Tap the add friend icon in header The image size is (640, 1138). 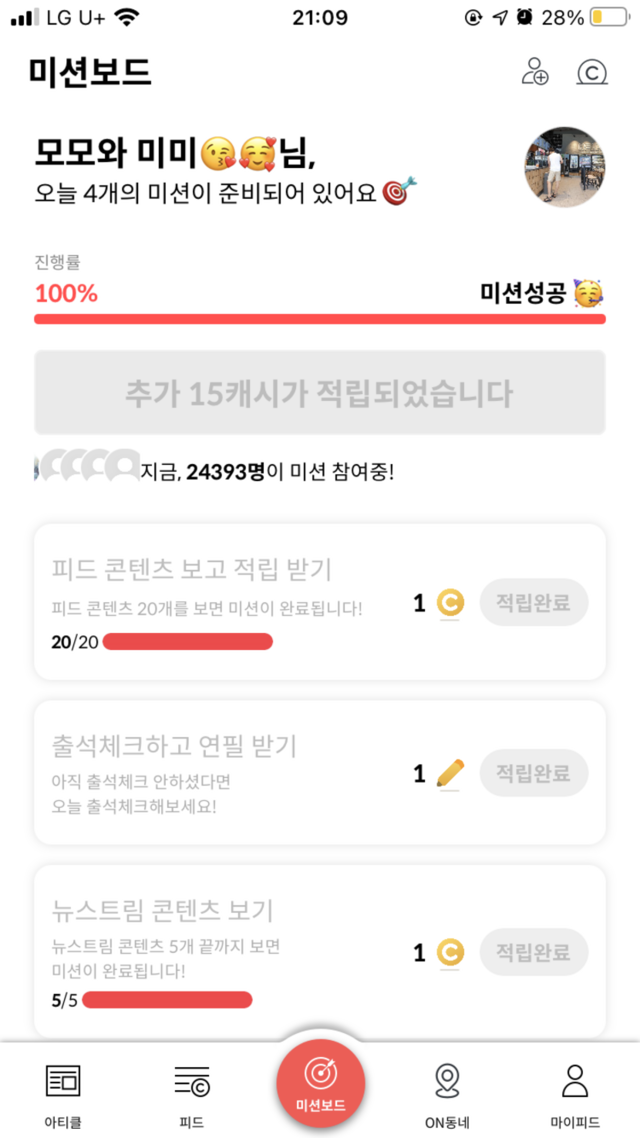coord(535,73)
